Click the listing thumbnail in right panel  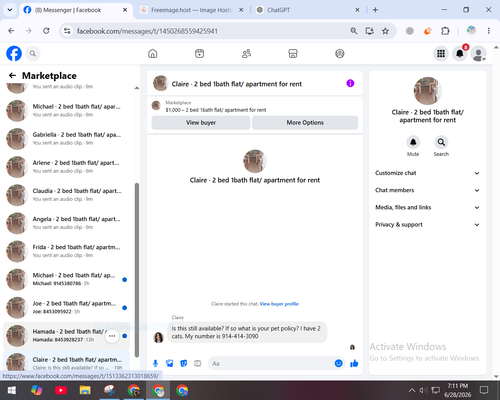[x=427, y=91]
